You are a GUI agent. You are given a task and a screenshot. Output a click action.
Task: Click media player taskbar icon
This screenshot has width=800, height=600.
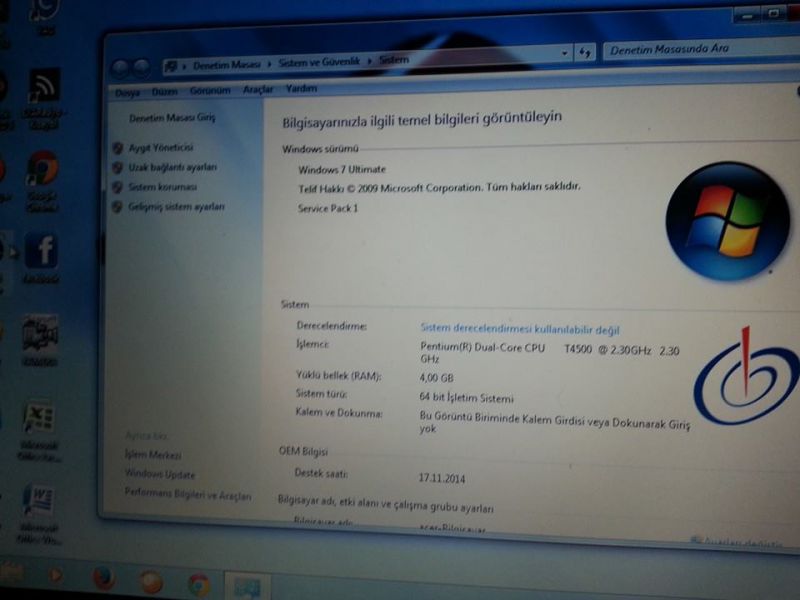click(x=55, y=576)
